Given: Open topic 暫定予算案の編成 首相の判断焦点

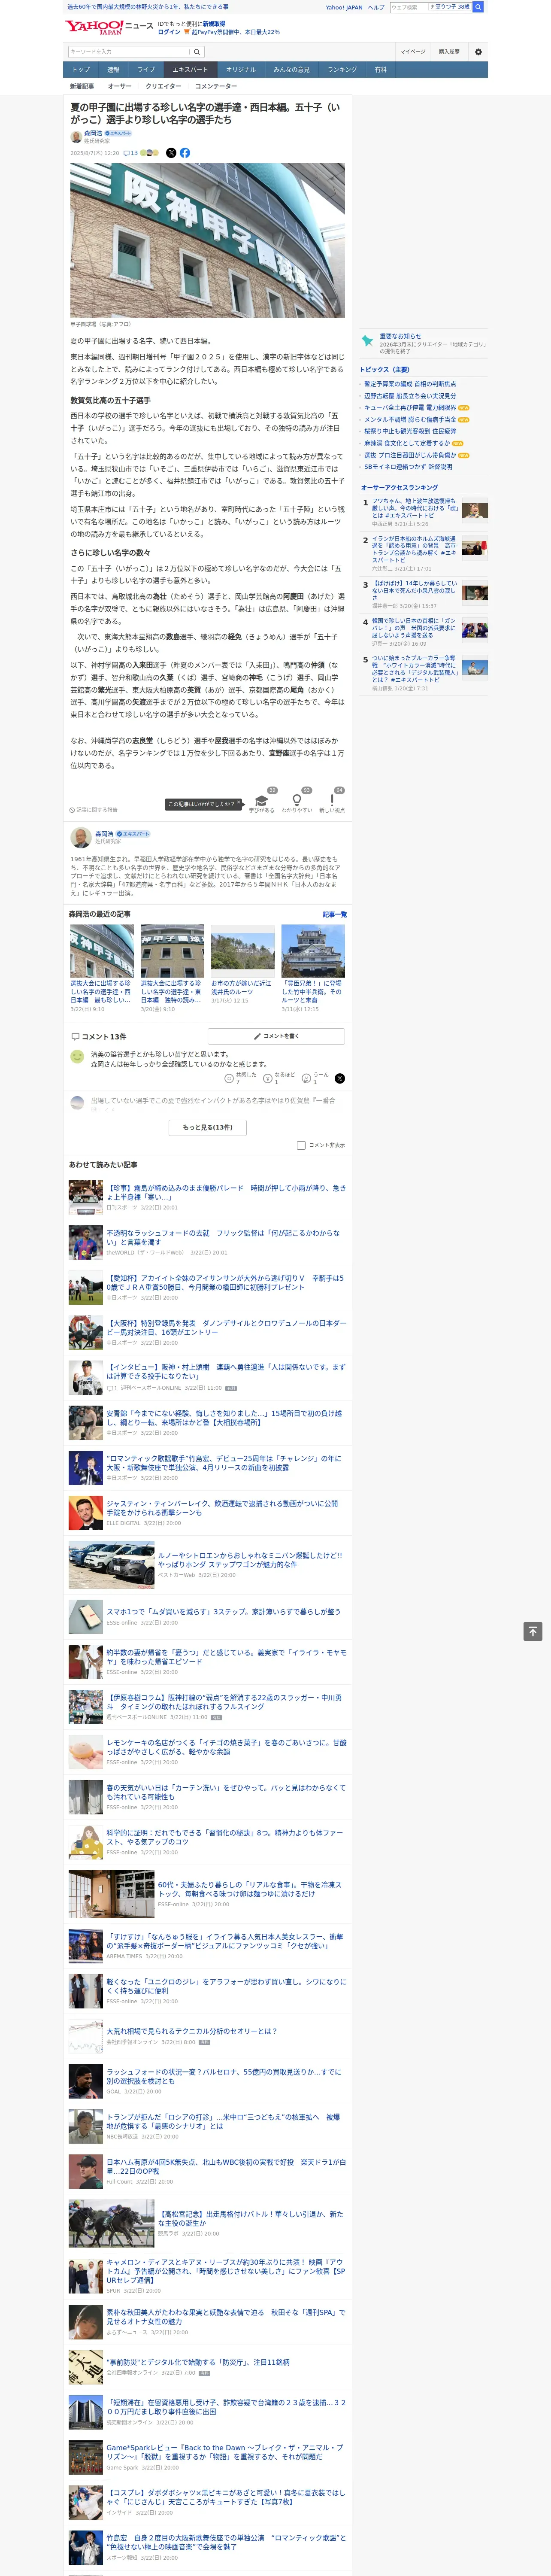Looking at the screenshot, I should [410, 384].
